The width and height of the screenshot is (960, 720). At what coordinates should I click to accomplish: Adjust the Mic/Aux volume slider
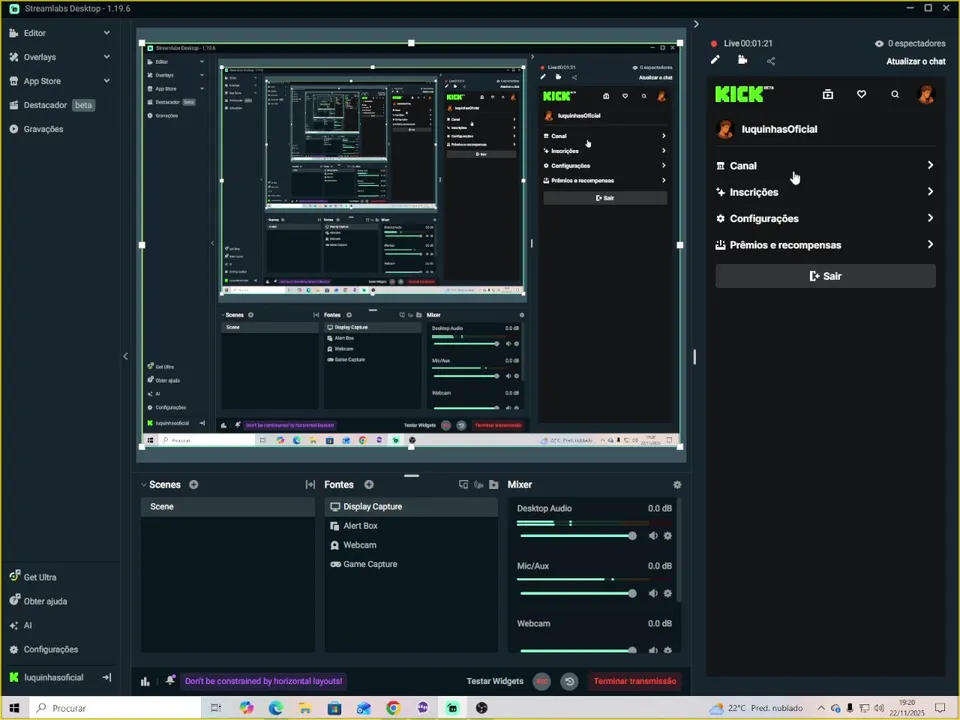pyautogui.click(x=578, y=593)
